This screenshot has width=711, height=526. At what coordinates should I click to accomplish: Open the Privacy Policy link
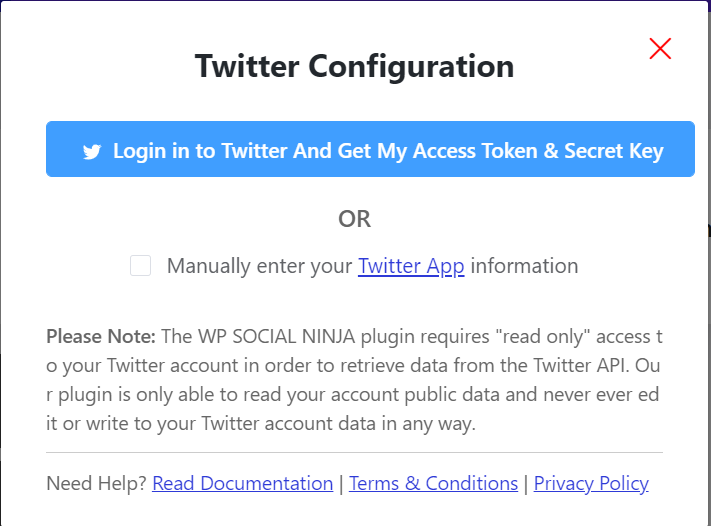(x=591, y=484)
